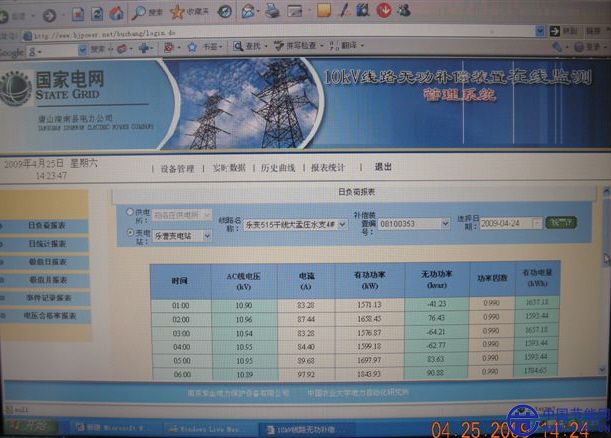Open the 设备管理 menu

pos(177,168)
